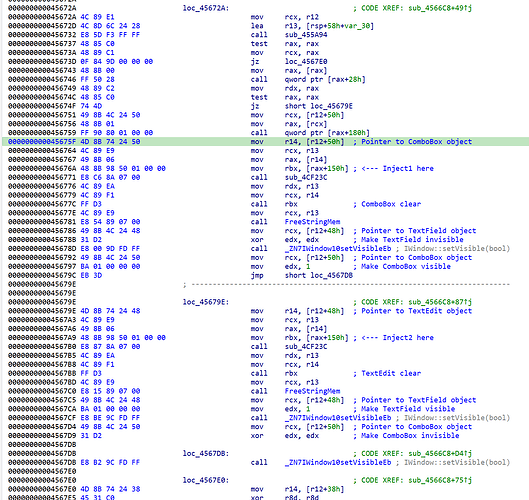The width and height of the screenshot is (529, 500).
Task: Click the '[rsp+58h+var_30]' lea operand
Action: click(x=340, y=26)
